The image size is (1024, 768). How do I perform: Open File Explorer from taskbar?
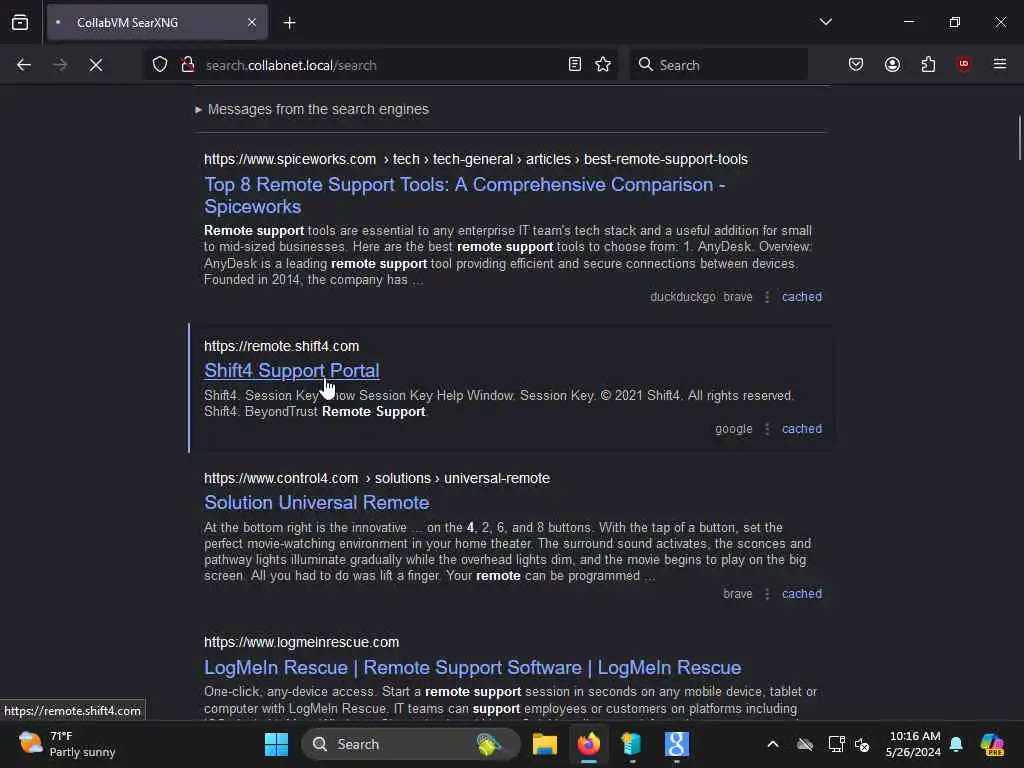coord(545,744)
